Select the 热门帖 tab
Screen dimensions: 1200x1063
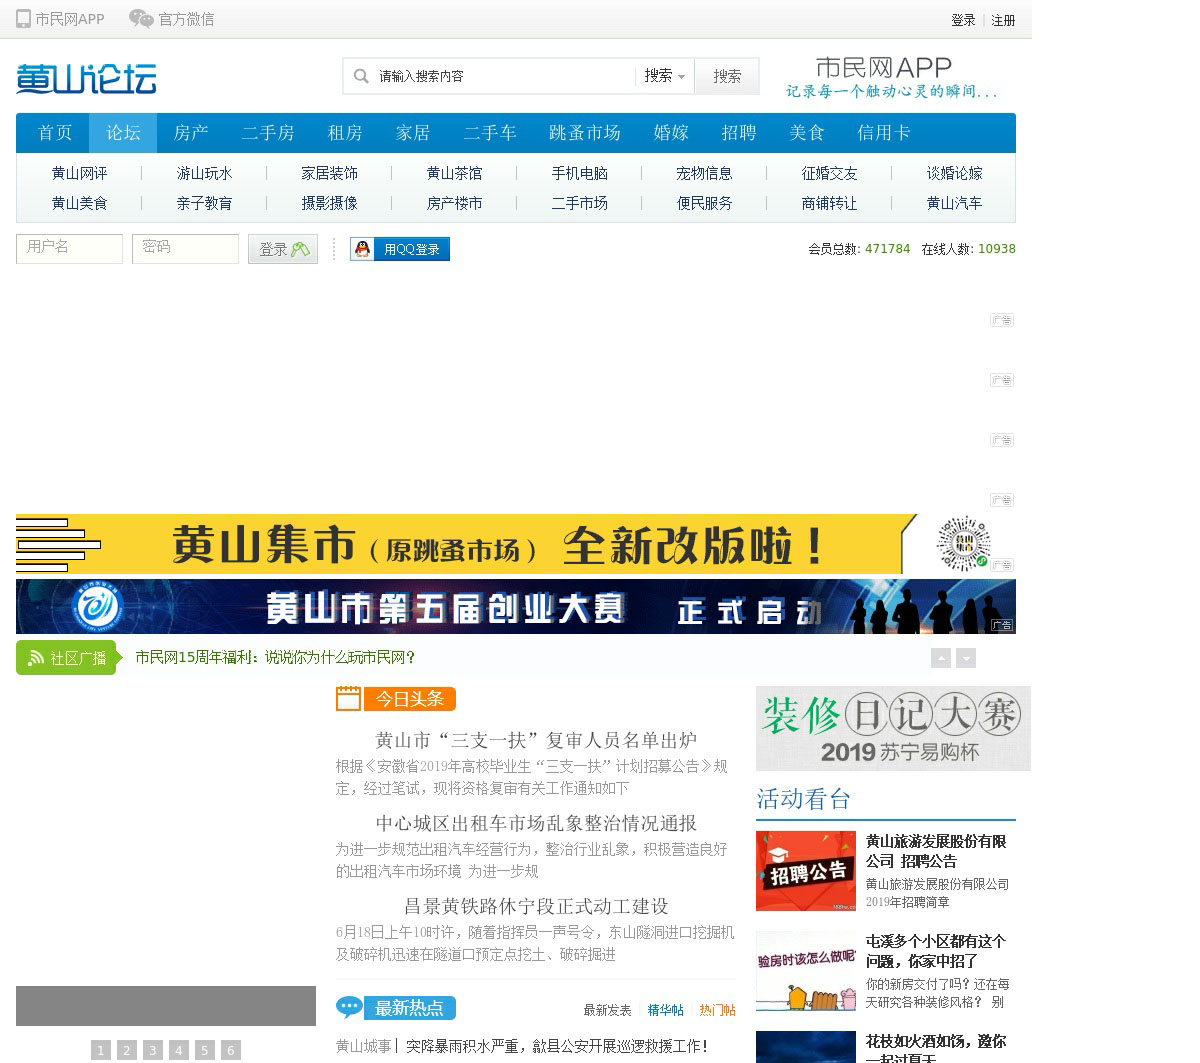(717, 1010)
